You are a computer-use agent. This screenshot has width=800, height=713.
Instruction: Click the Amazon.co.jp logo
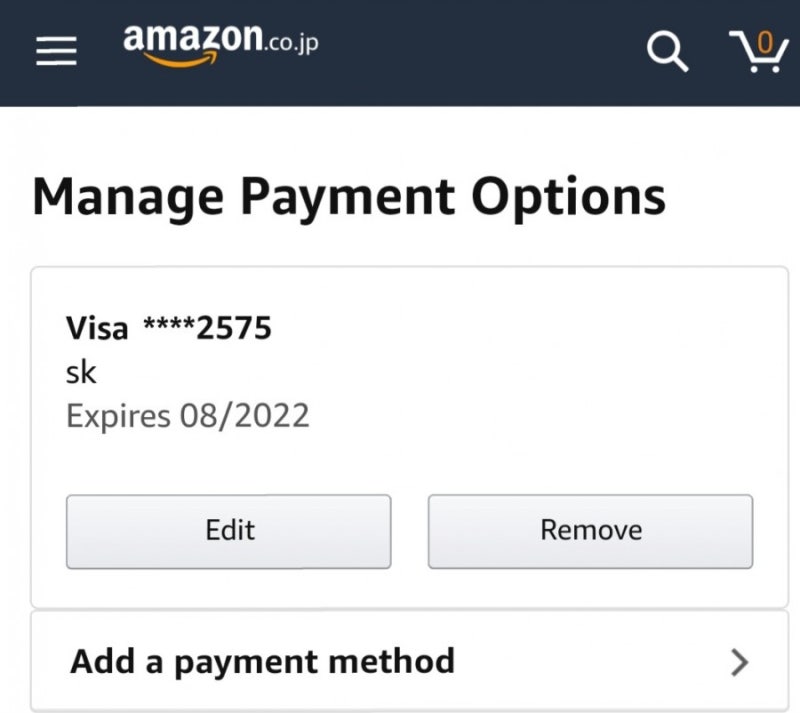220,44
